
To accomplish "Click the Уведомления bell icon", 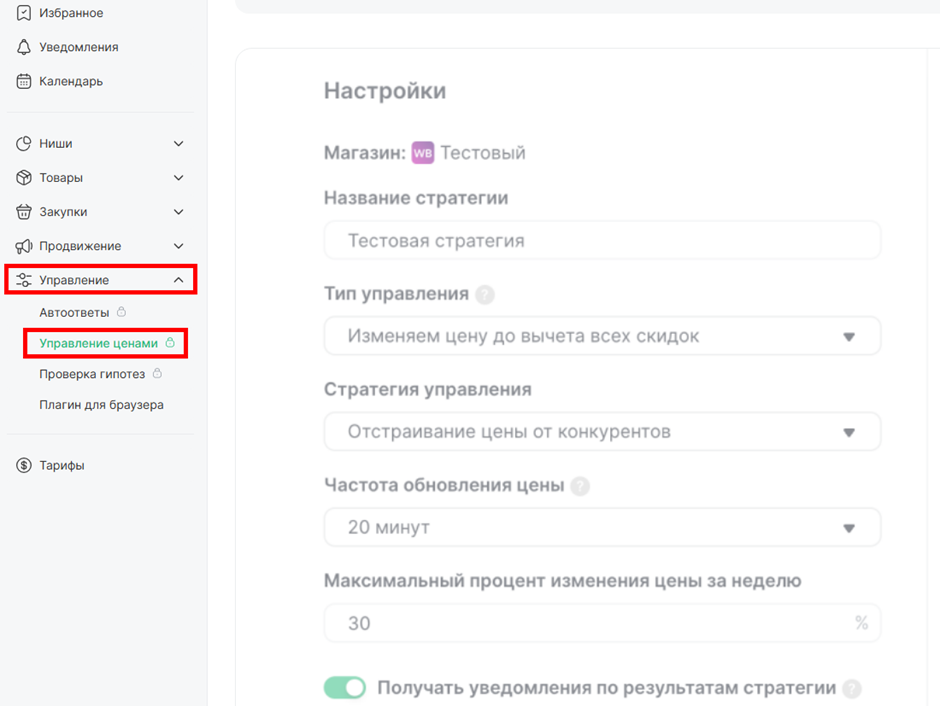I will click(23, 47).
